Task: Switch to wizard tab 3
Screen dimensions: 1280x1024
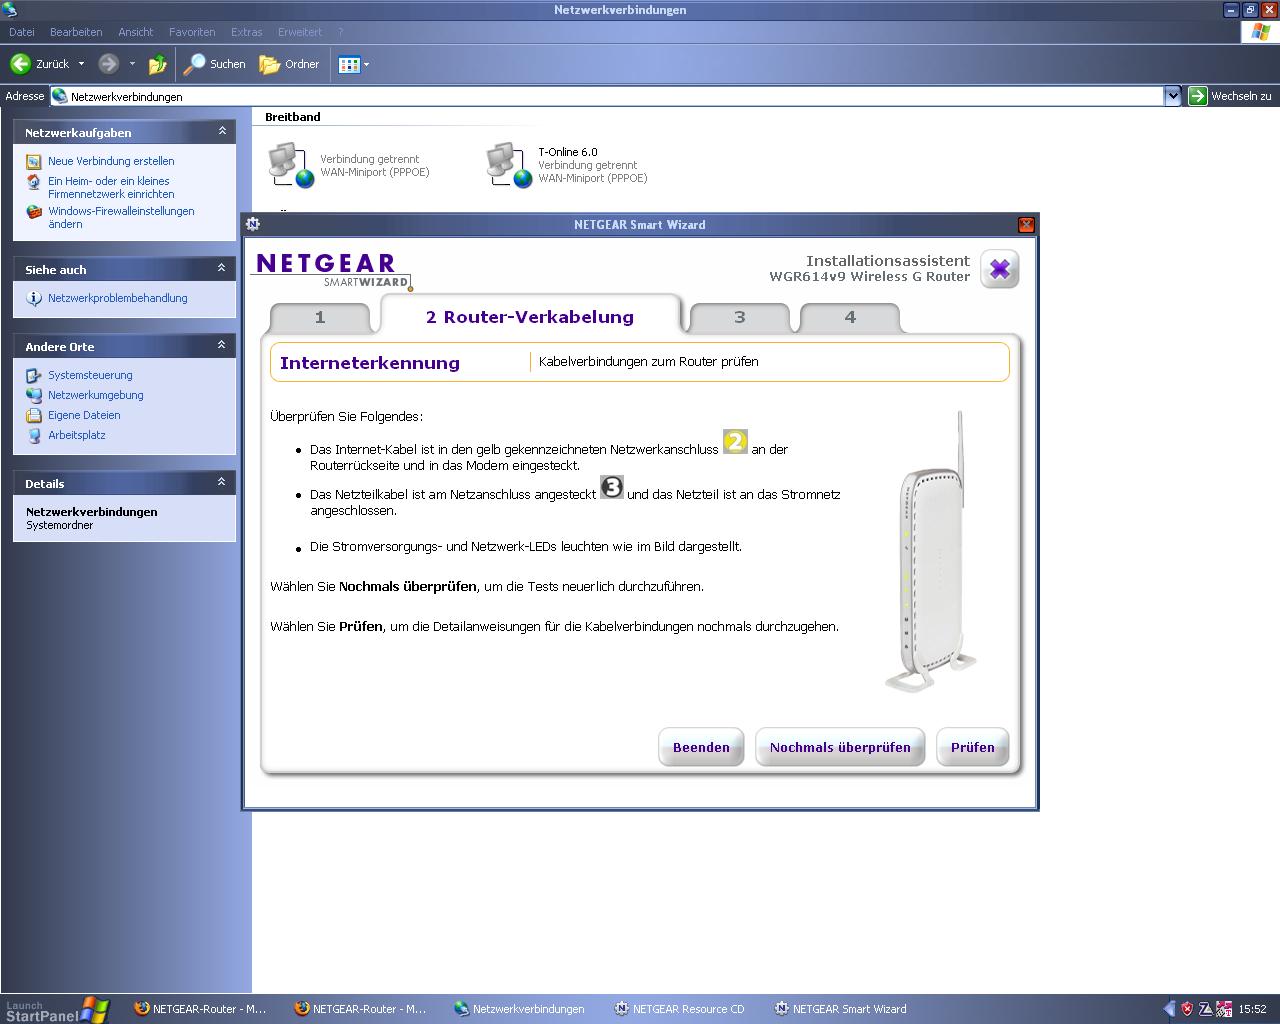Action: click(x=740, y=317)
